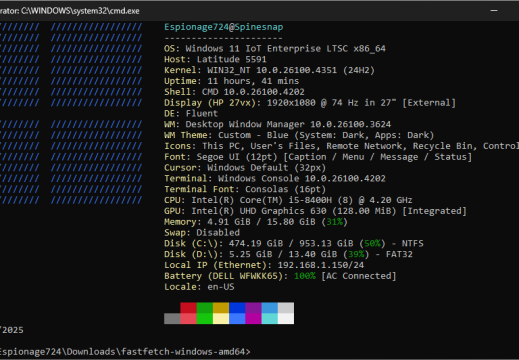Click the "Local IP (Ethernet): 192.168.1.150/24" line
Viewport: 519px width, 360px height.
[264, 265]
